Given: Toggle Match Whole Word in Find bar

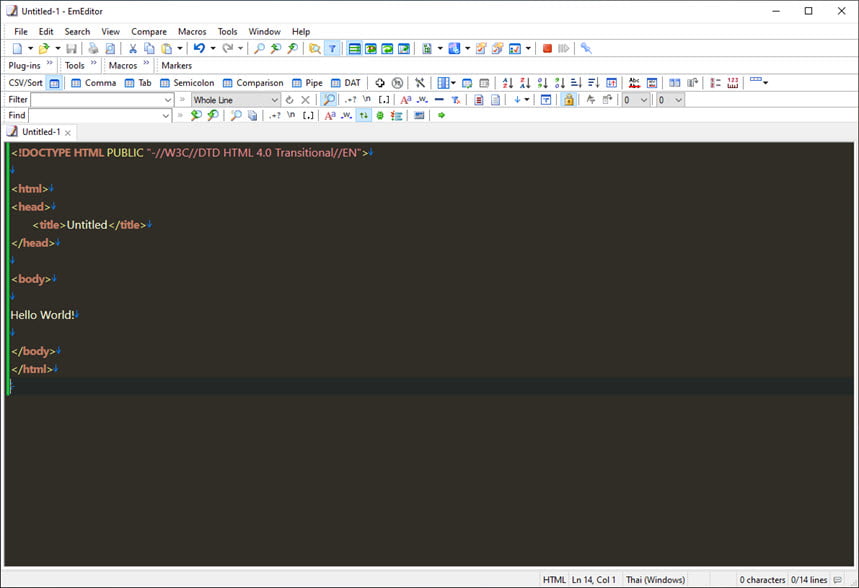Looking at the screenshot, I should [x=346, y=115].
